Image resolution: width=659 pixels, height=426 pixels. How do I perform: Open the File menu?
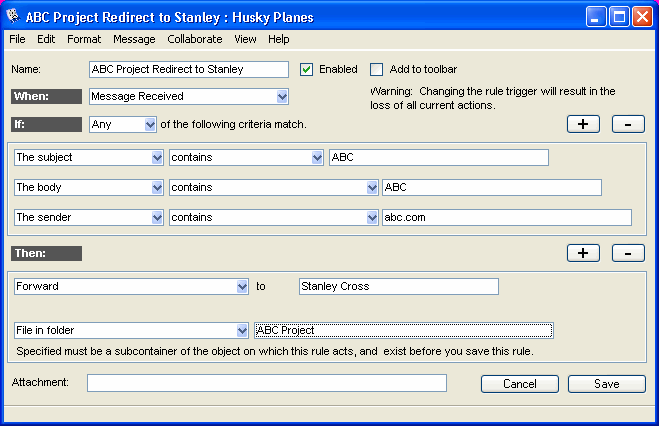tap(18, 39)
